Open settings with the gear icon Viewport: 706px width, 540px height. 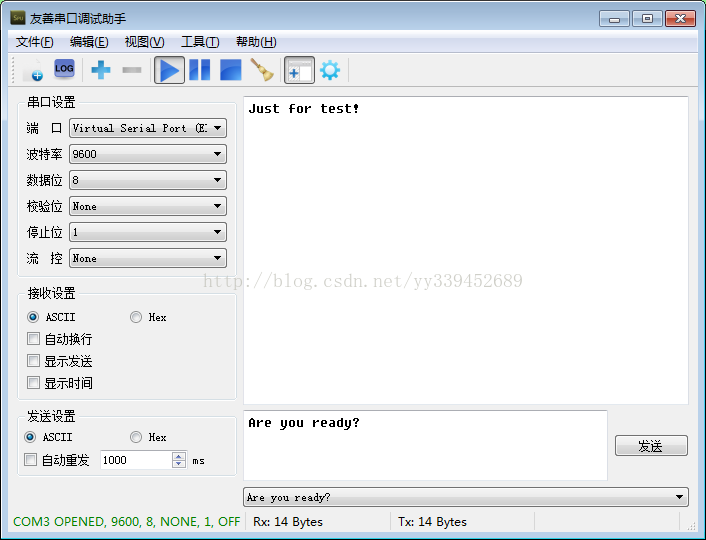click(x=330, y=70)
